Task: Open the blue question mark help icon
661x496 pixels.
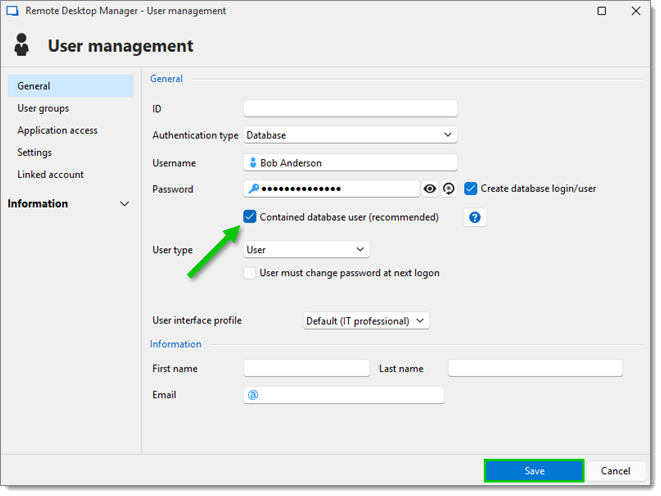Action: point(475,217)
